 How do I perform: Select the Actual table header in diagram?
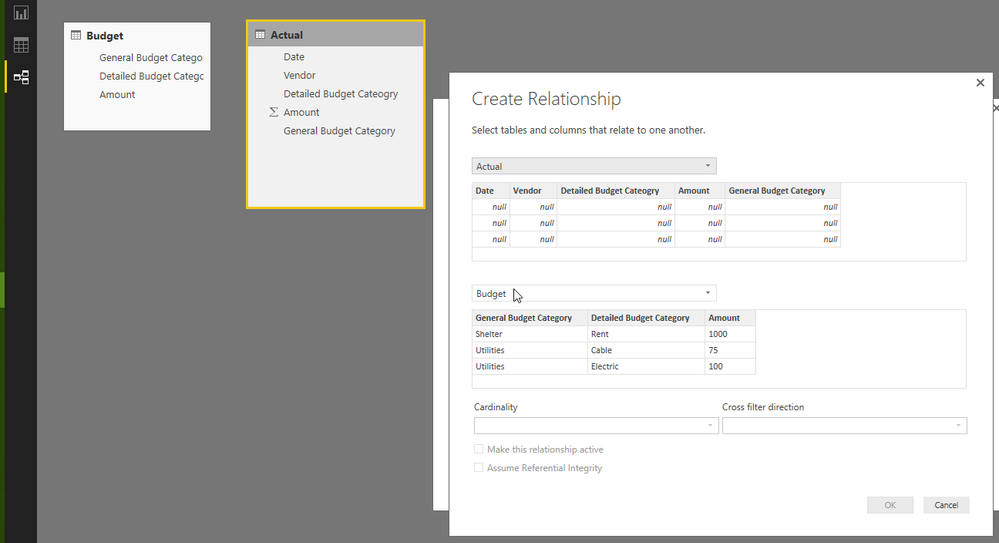tap(336, 34)
